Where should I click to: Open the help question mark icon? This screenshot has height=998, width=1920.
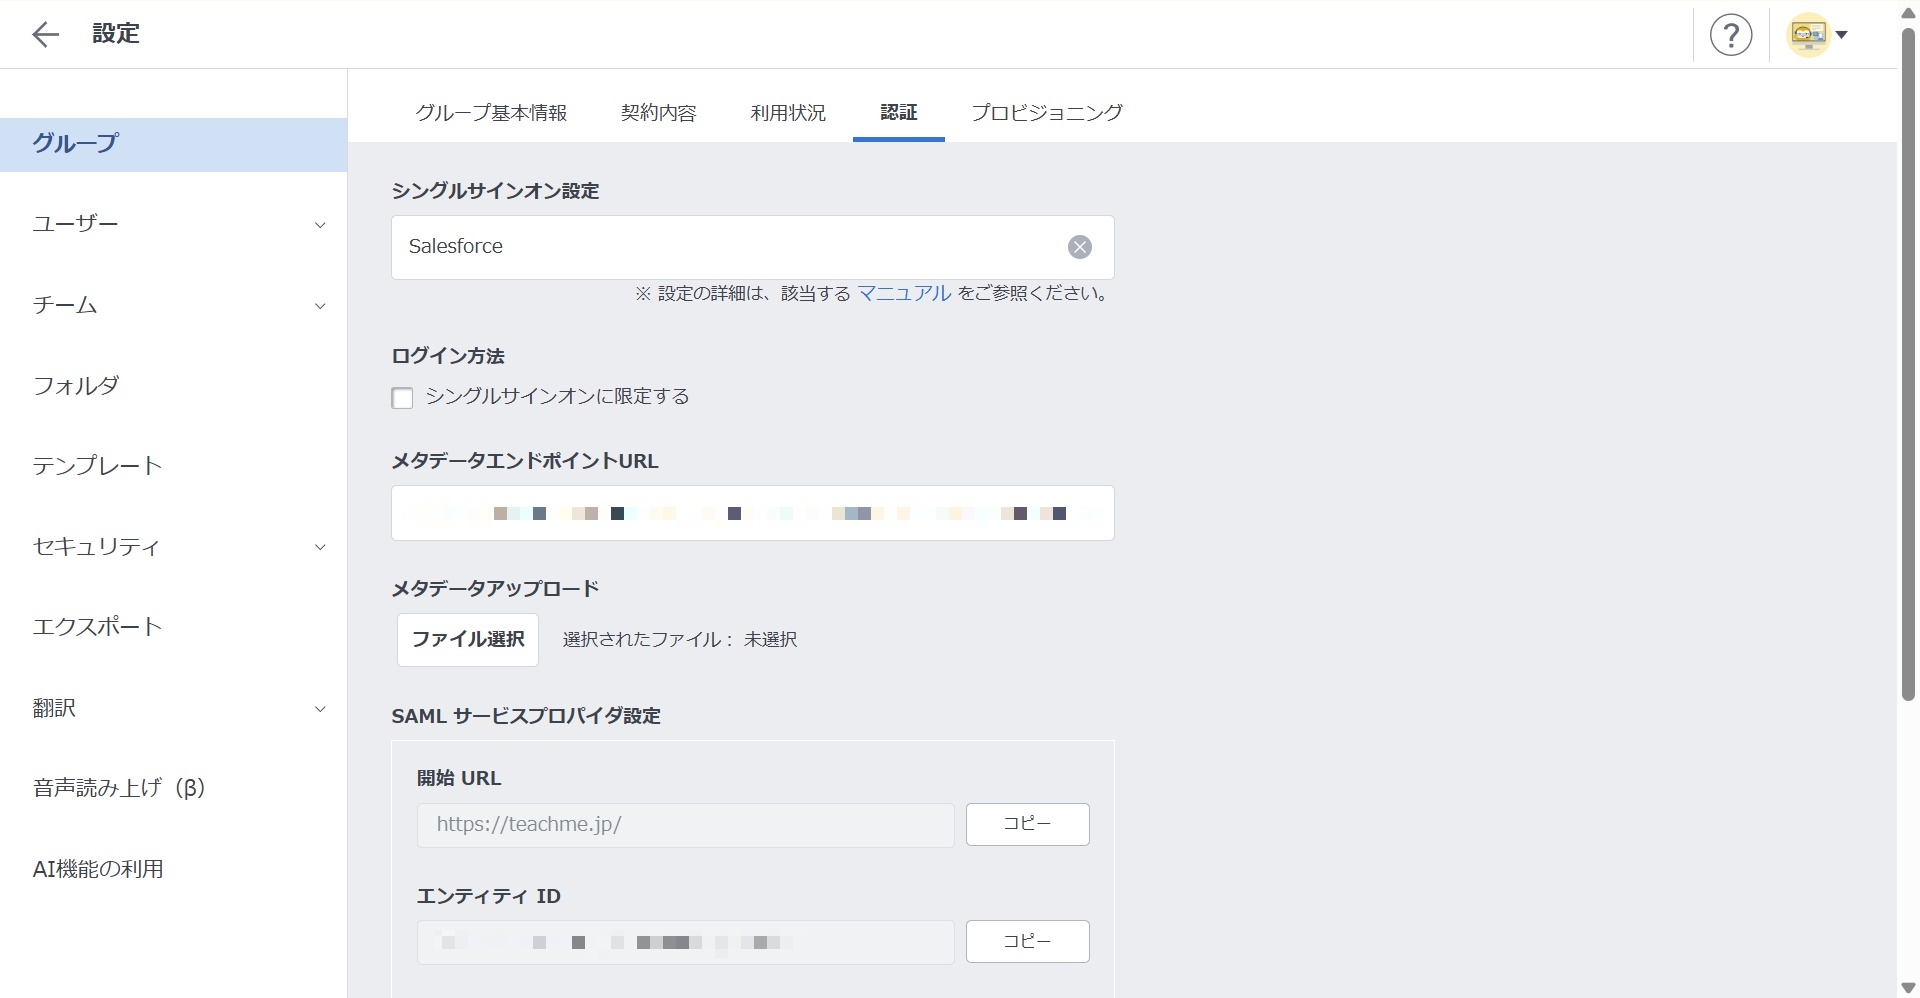1730,35
